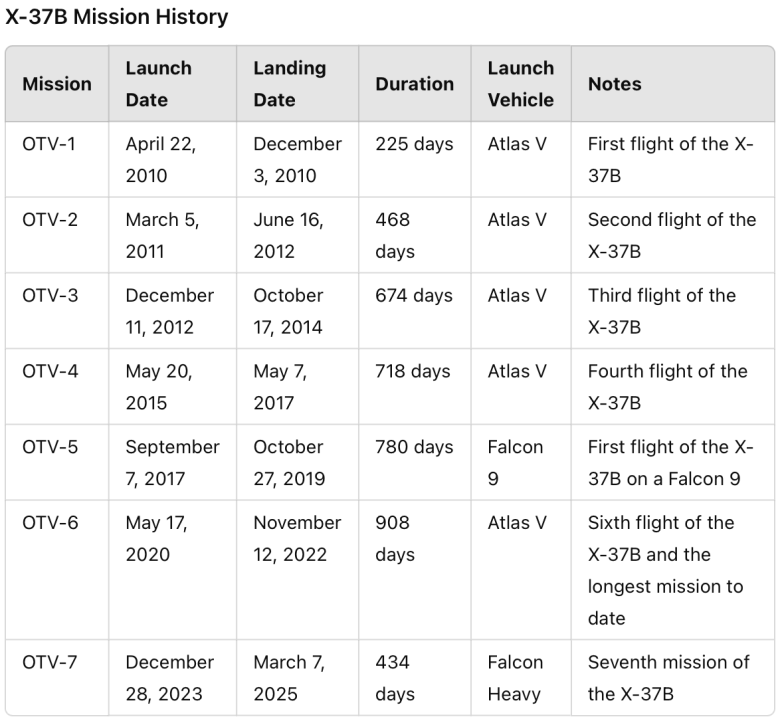Select the OTV-3 mission cell
The image size is (780, 721).
tap(57, 311)
